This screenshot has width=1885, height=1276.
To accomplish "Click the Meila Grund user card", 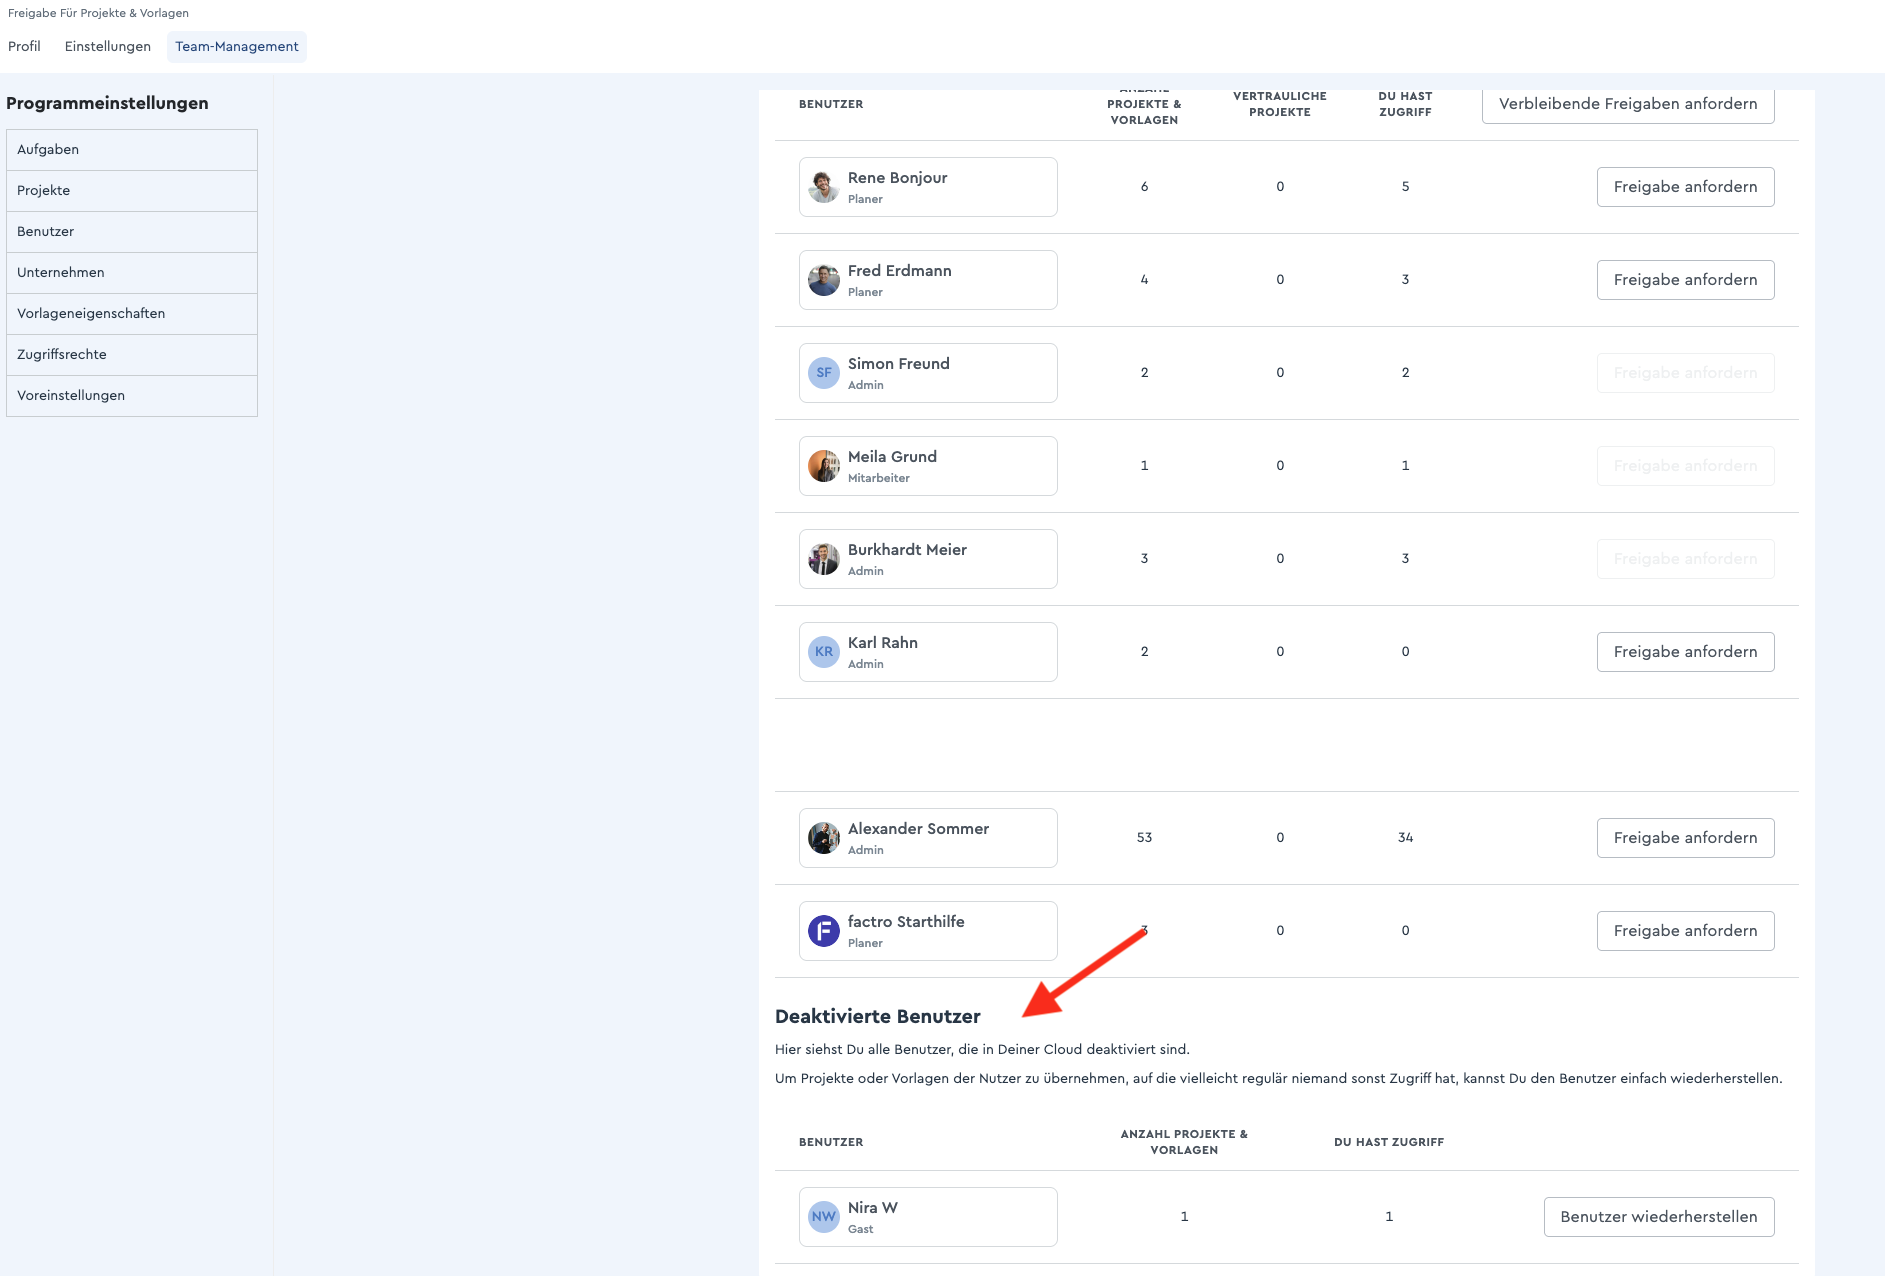I will point(928,466).
